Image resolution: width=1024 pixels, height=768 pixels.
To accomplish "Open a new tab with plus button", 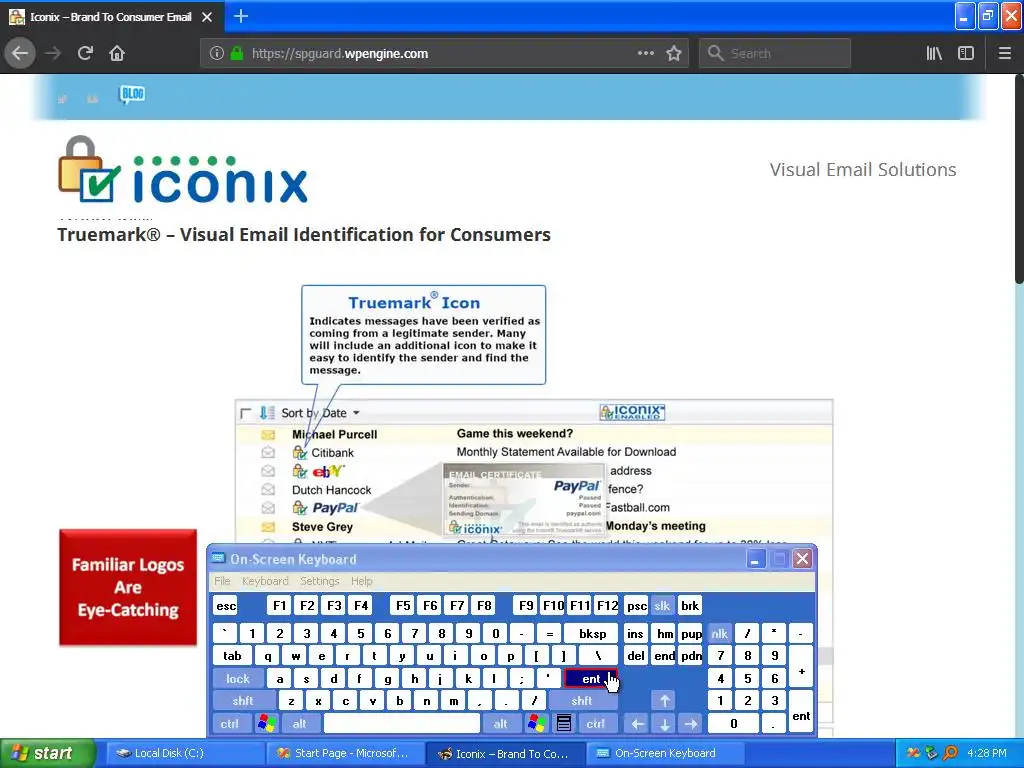I will coord(241,16).
